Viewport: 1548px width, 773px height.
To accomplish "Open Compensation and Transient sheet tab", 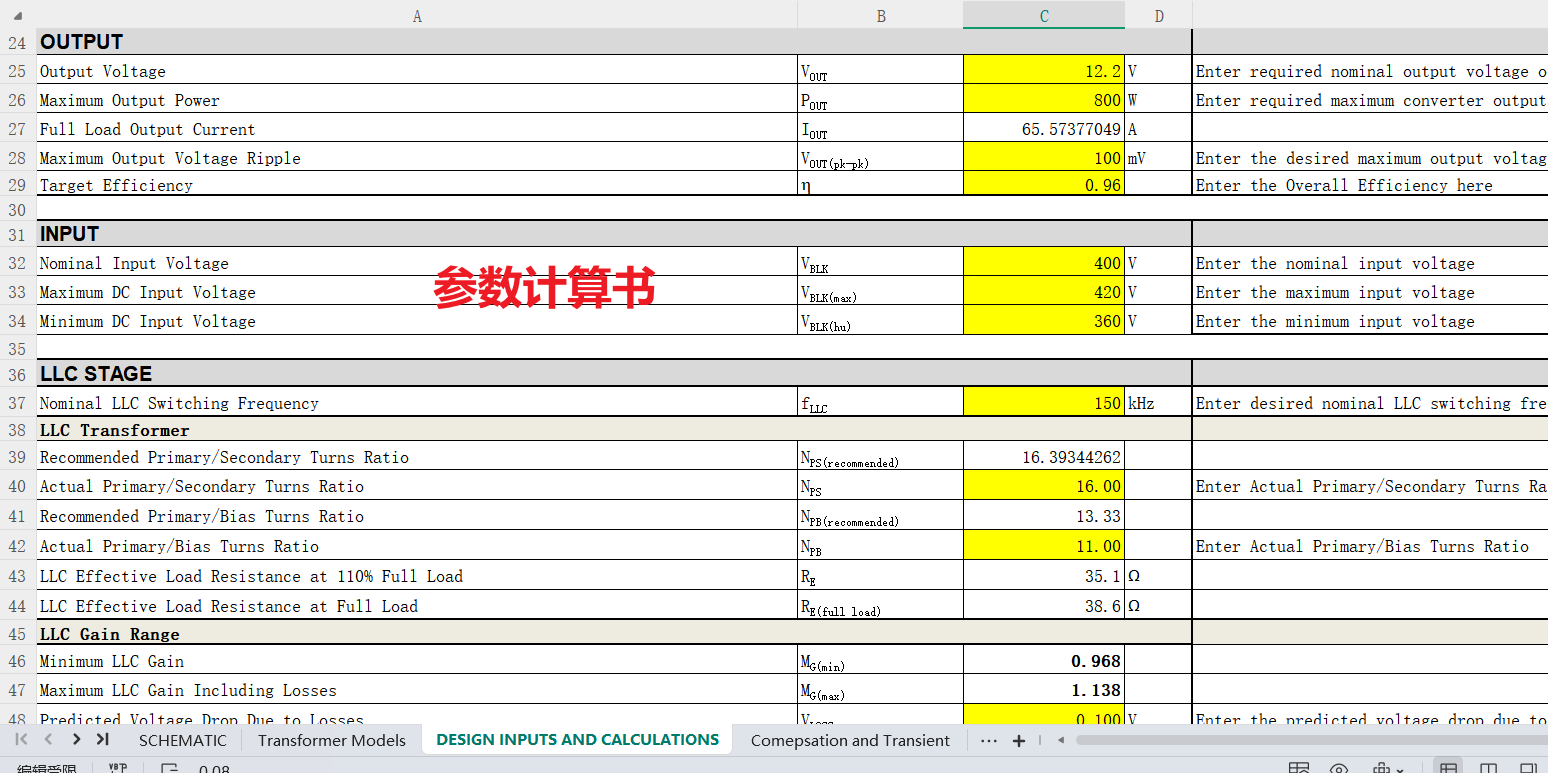I will [x=850, y=741].
